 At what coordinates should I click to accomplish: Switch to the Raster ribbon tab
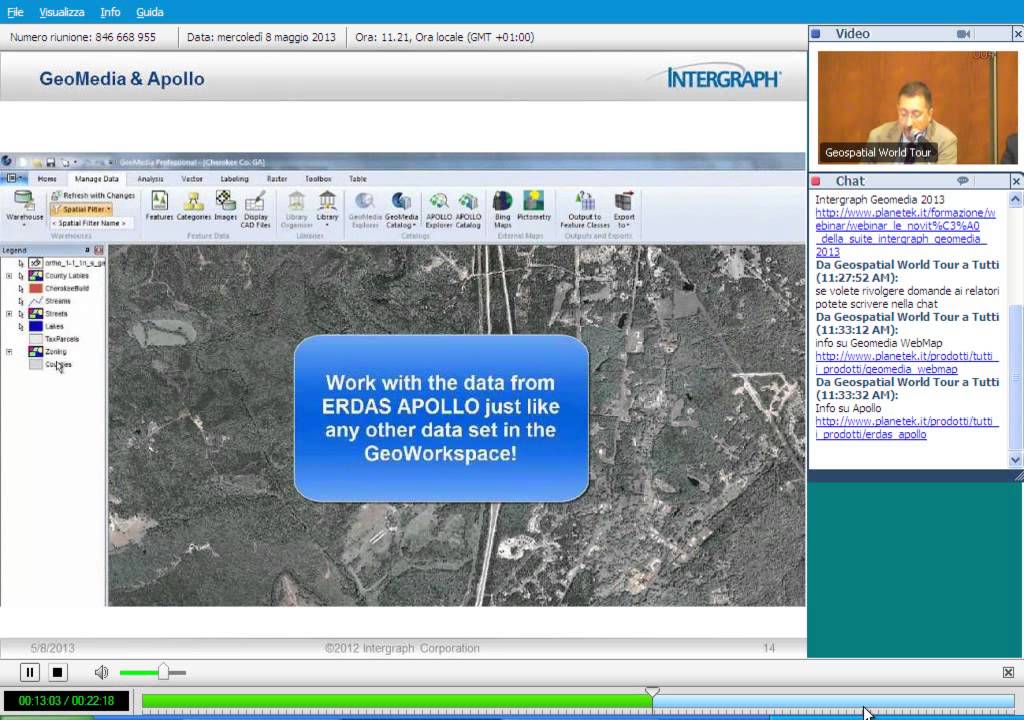tap(277, 178)
